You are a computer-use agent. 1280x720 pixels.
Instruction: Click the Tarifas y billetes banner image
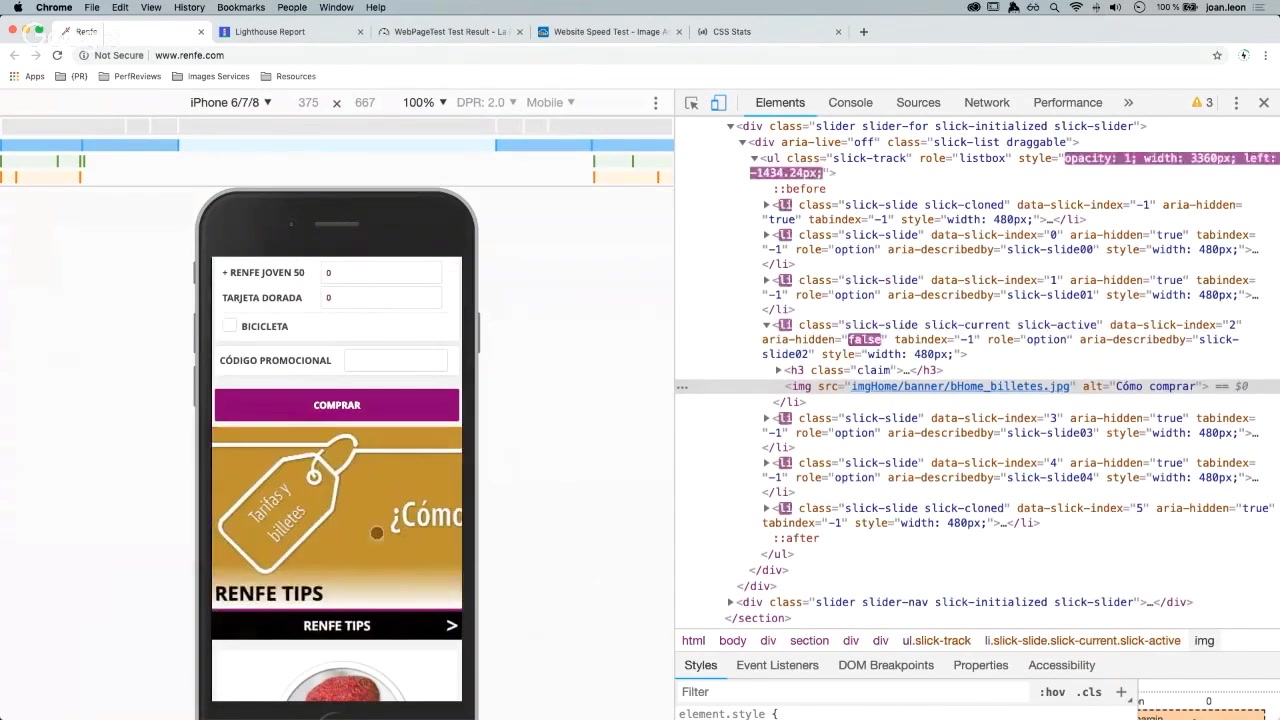click(337, 516)
